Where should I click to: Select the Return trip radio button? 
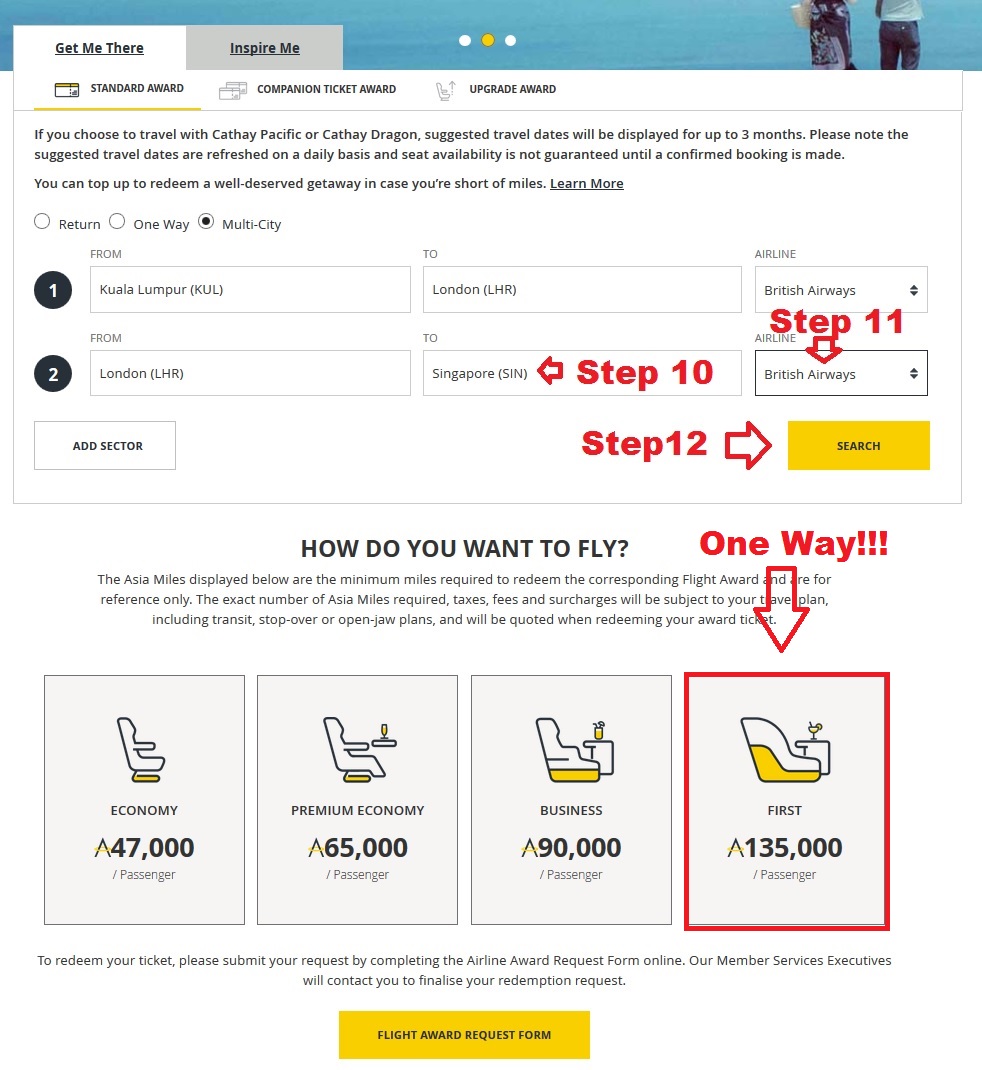point(42,222)
